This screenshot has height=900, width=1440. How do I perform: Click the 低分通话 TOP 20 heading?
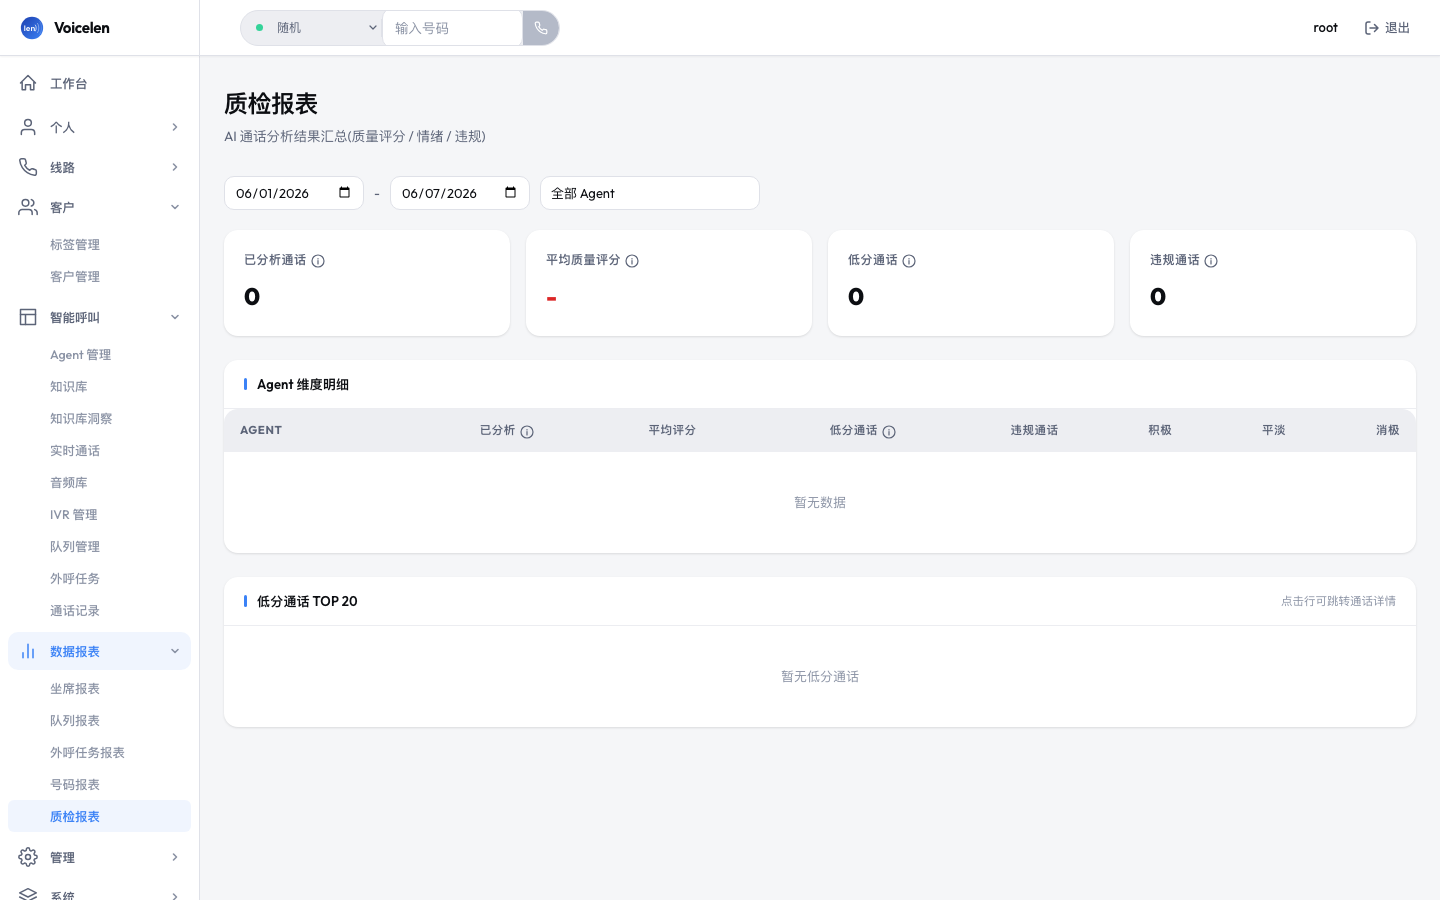click(x=307, y=601)
